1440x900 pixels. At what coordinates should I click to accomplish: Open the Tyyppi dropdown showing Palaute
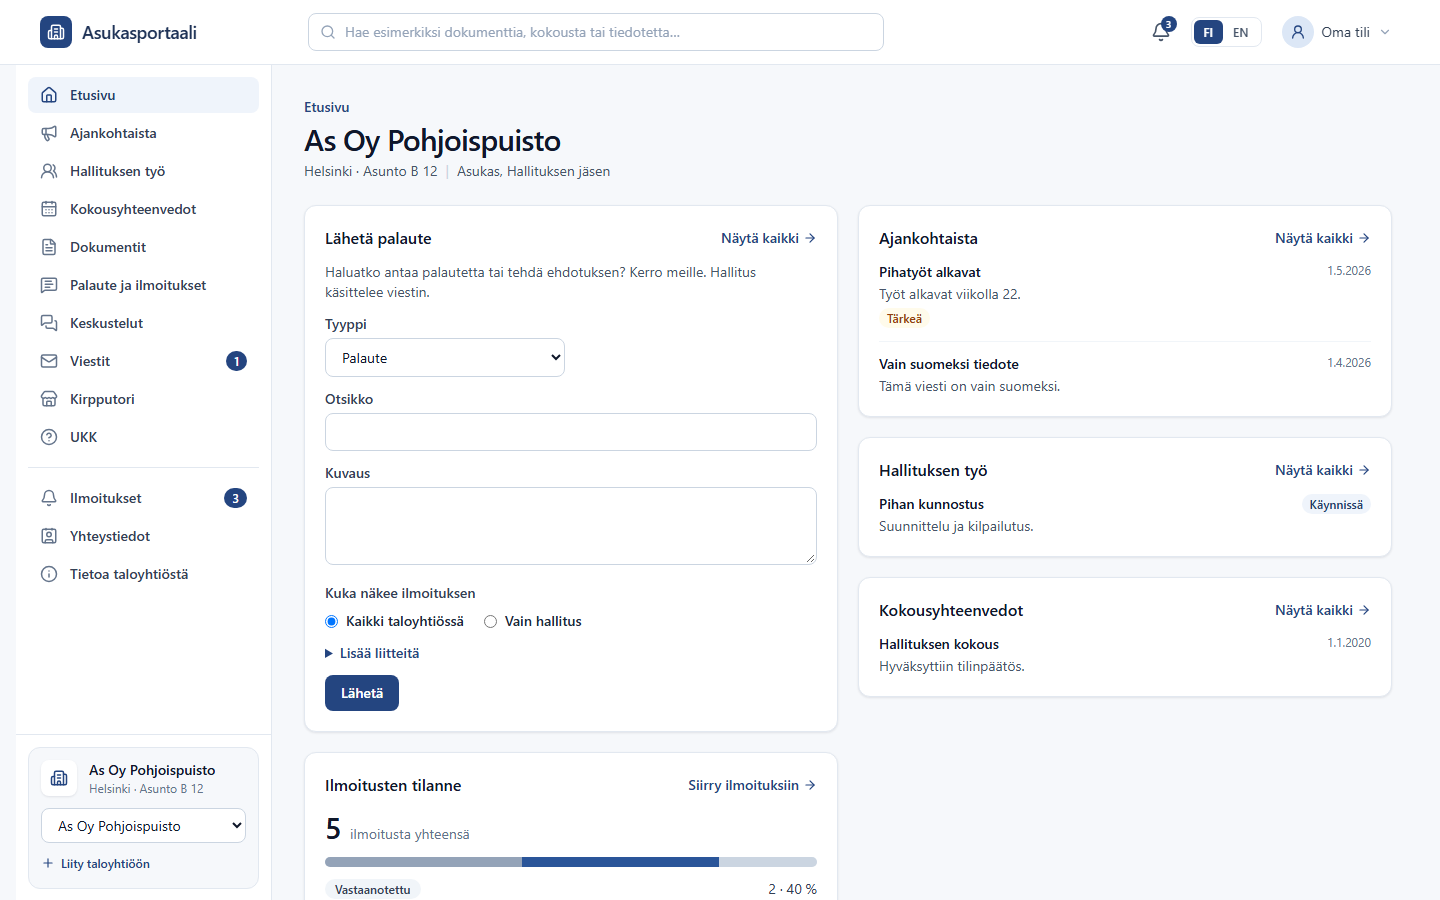pos(445,358)
